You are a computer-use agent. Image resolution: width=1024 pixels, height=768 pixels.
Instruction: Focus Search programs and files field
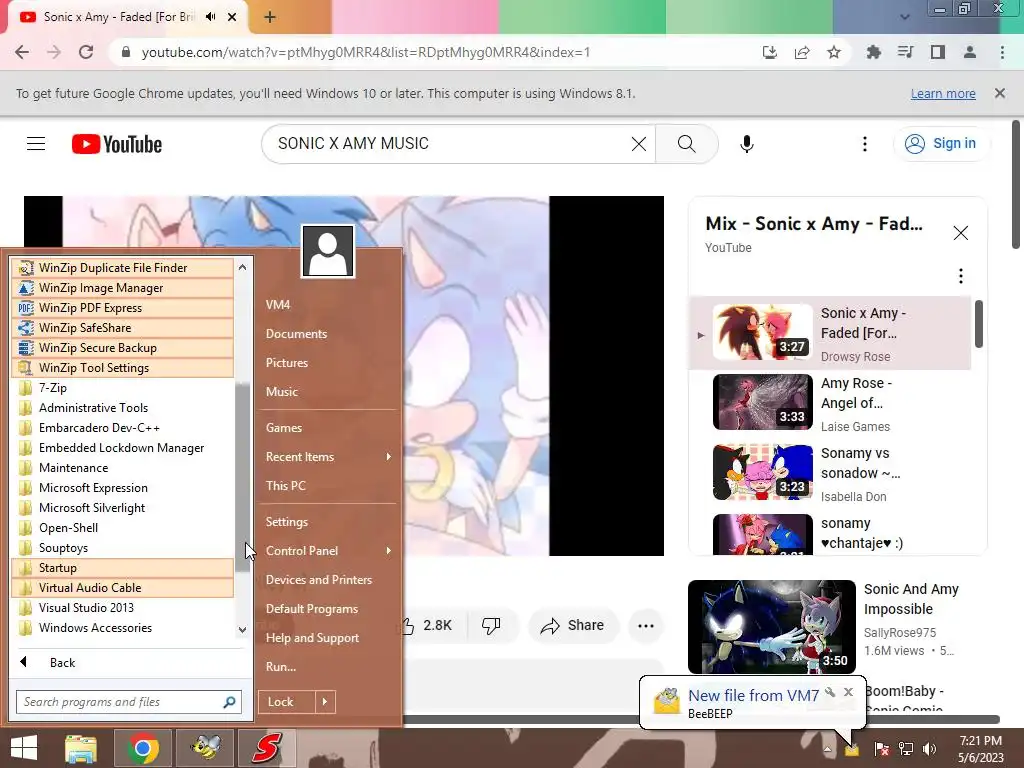point(129,702)
